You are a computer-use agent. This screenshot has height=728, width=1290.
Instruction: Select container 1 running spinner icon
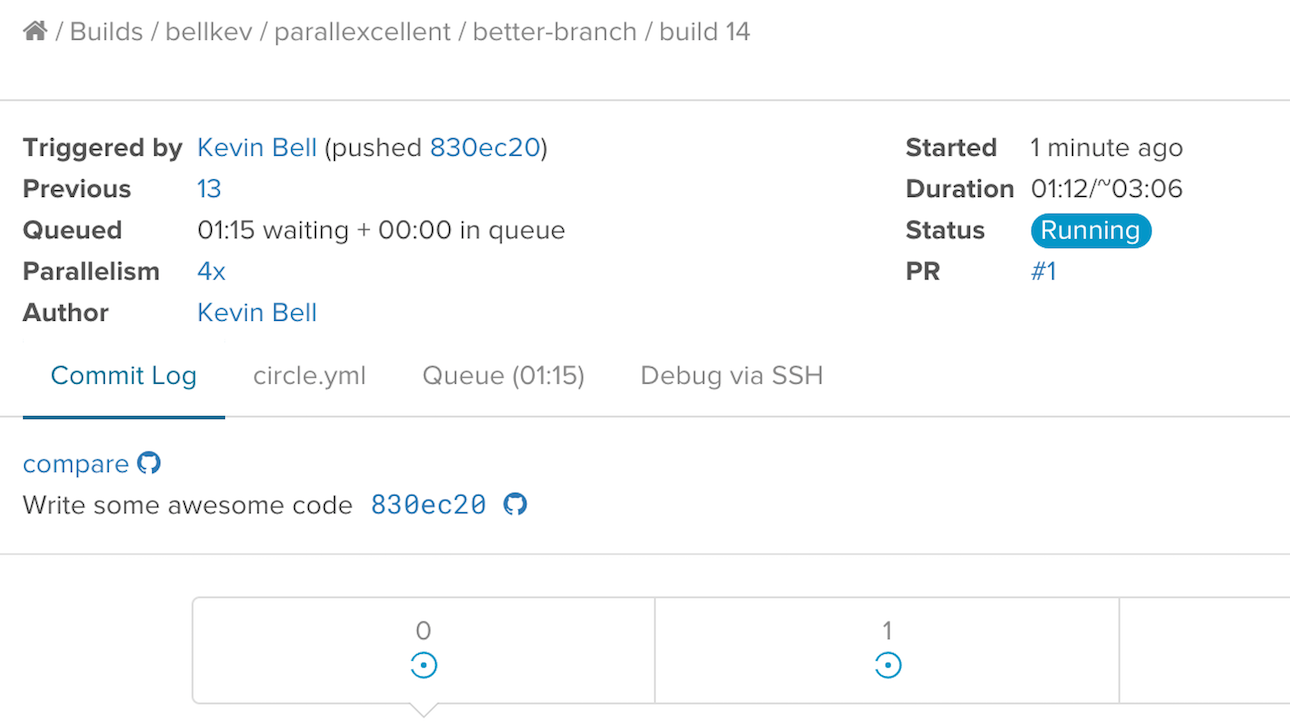click(x=888, y=665)
